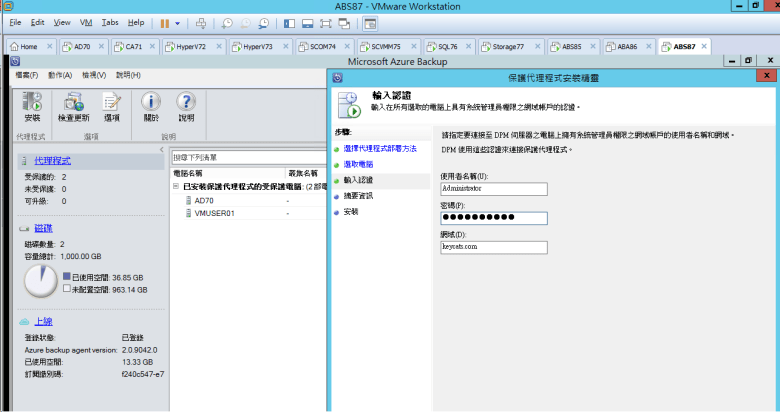The image size is (780, 412).
Task: Open dropdown arrow beside the pause button
Action: [178, 22]
